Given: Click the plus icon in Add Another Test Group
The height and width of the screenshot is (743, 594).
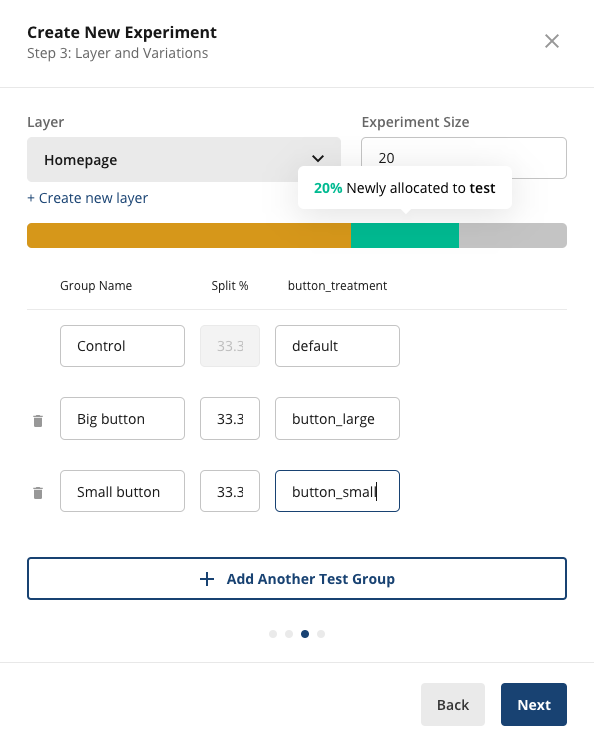Looking at the screenshot, I should pos(207,579).
